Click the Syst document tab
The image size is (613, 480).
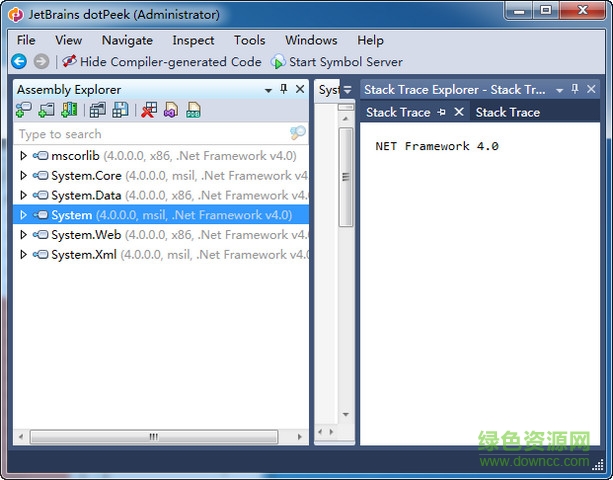329,90
